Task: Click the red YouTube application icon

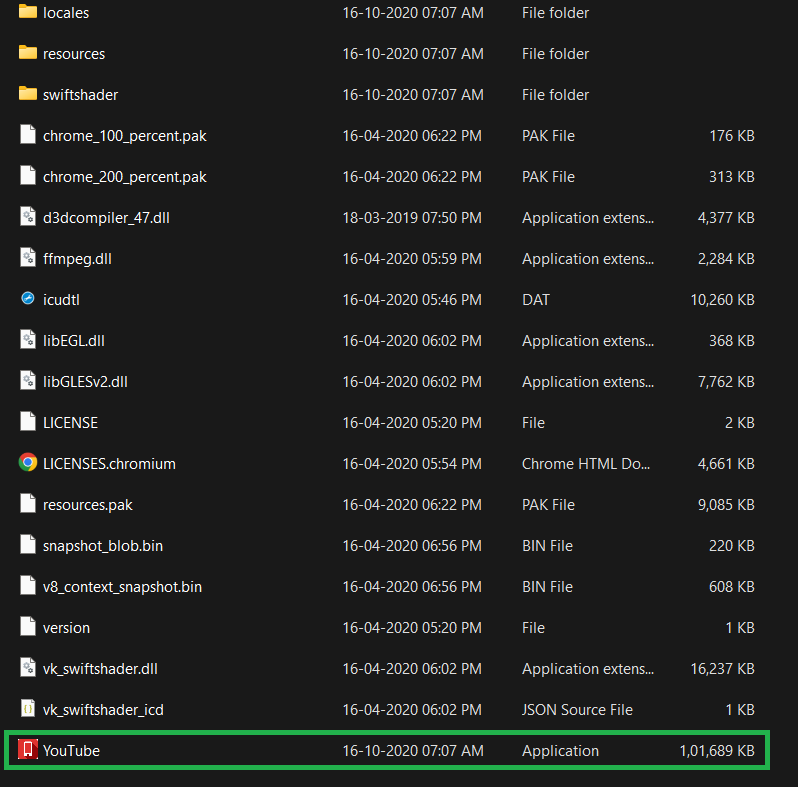Action: point(27,749)
